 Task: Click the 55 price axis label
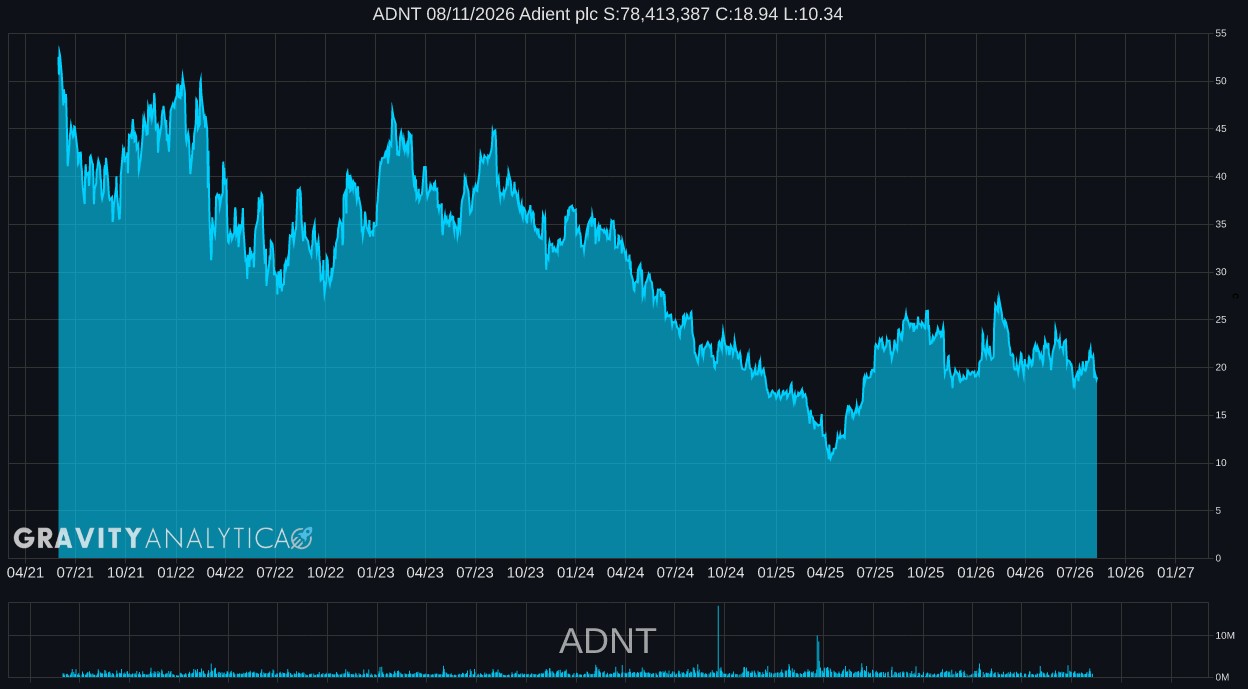pos(1220,34)
